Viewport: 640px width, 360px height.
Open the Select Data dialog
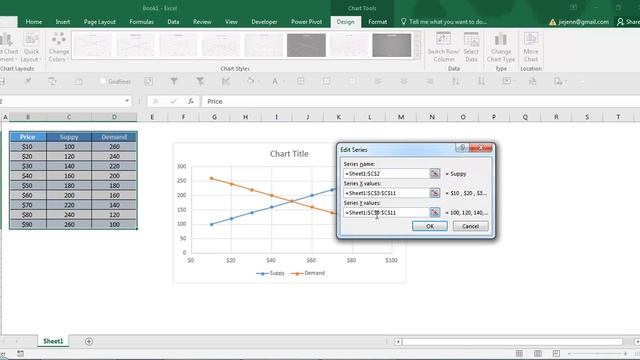(471, 48)
